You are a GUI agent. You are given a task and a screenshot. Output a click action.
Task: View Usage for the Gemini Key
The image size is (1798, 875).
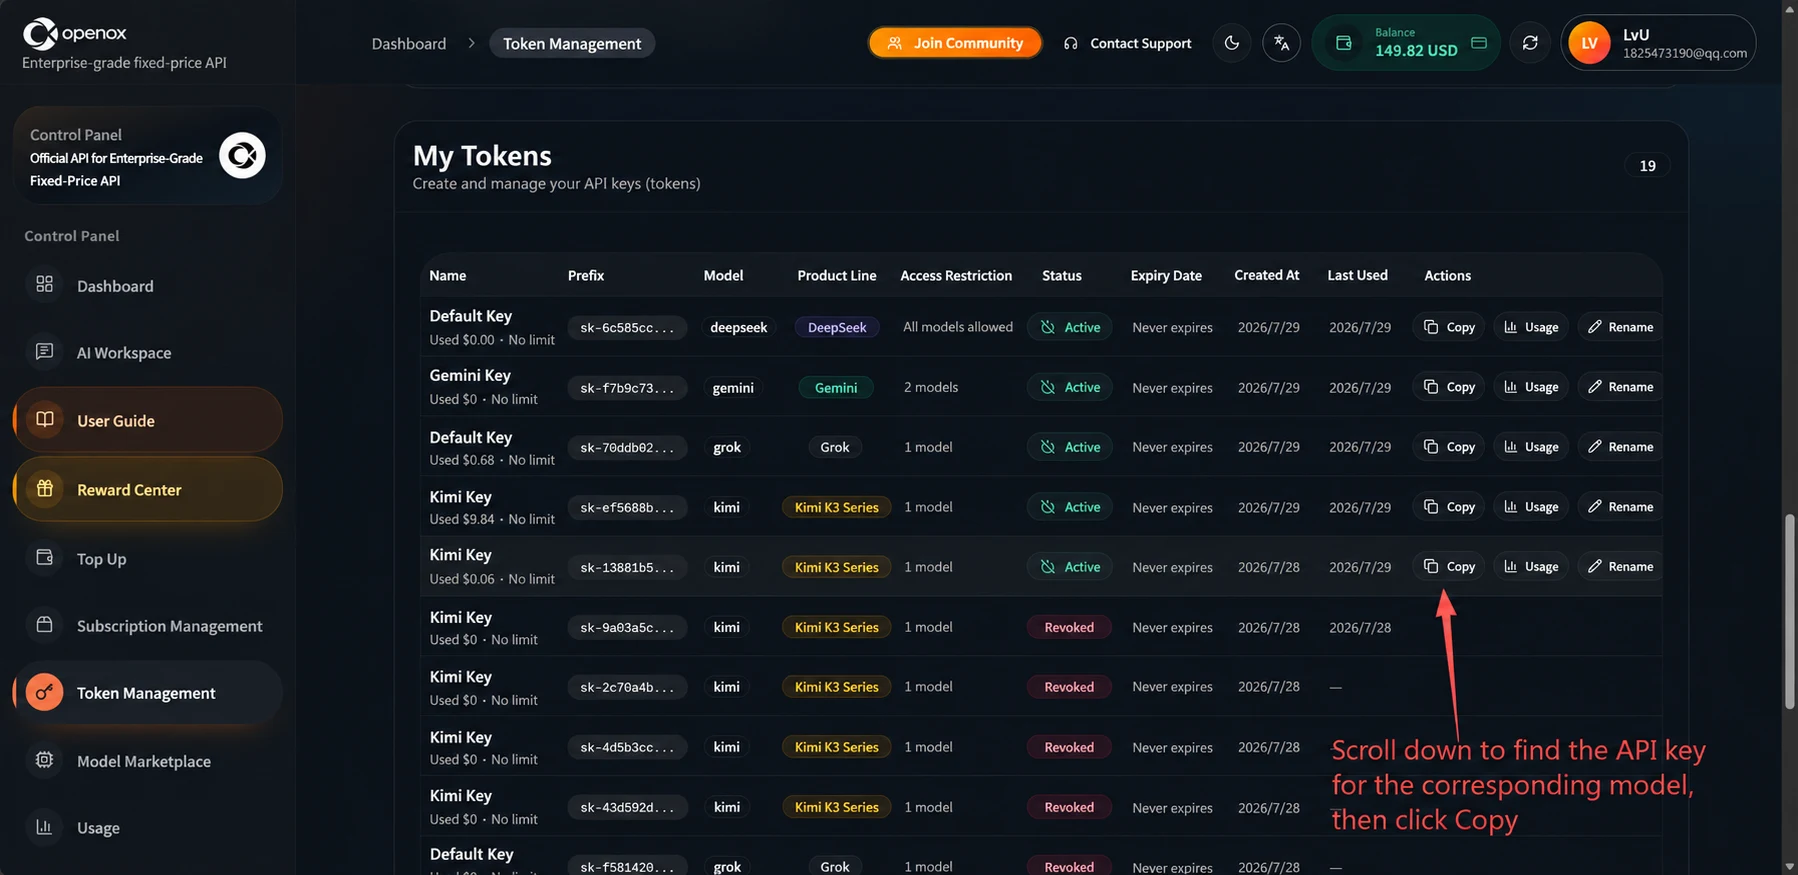click(1531, 387)
